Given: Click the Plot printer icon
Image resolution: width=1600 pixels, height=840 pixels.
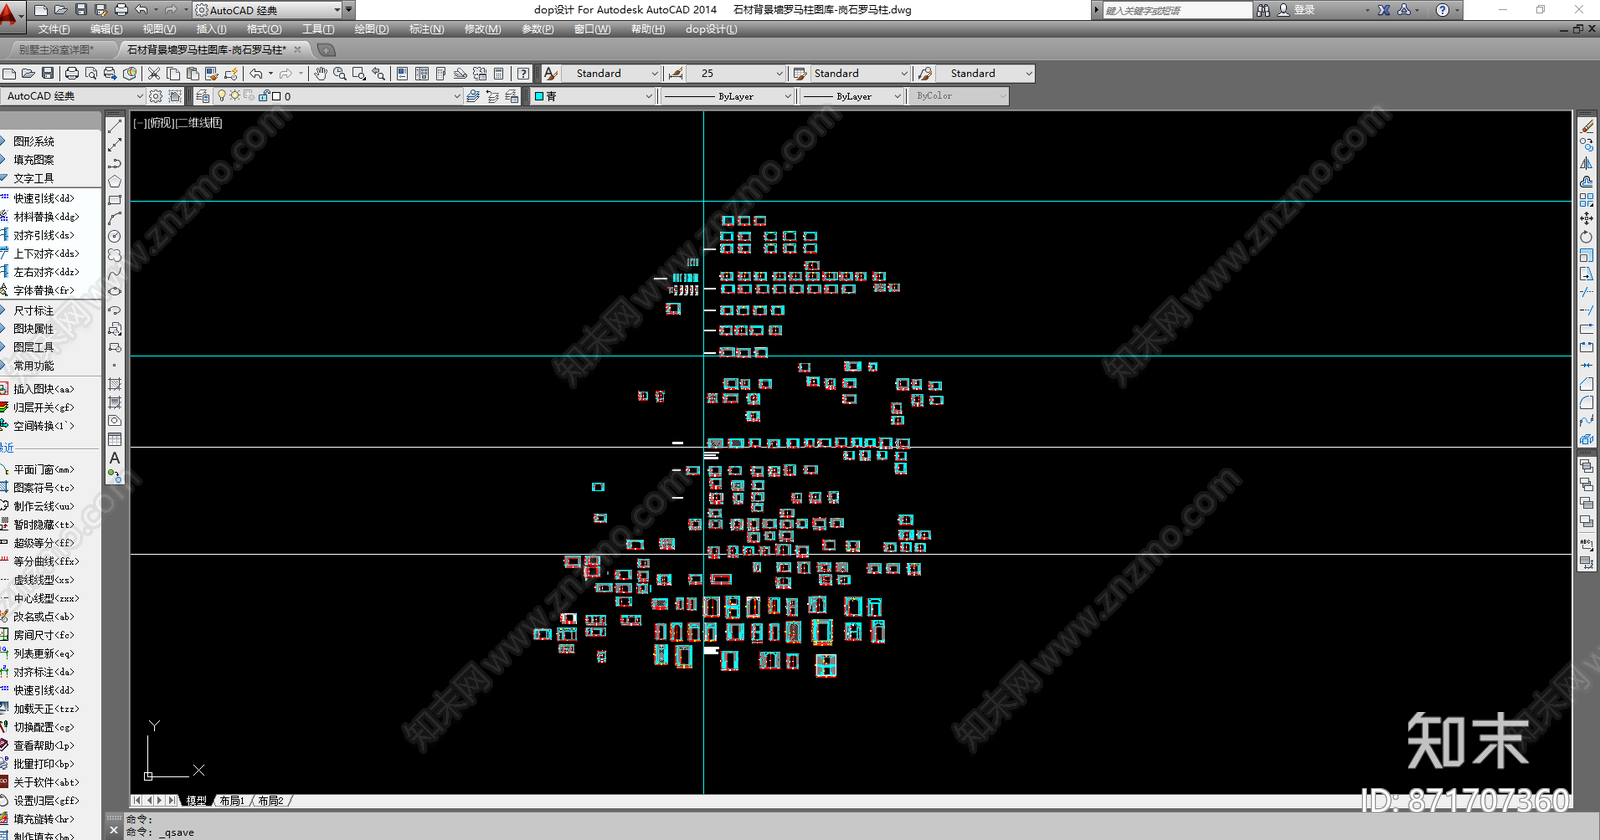Looking at the screenshot, I should point(72,74).
